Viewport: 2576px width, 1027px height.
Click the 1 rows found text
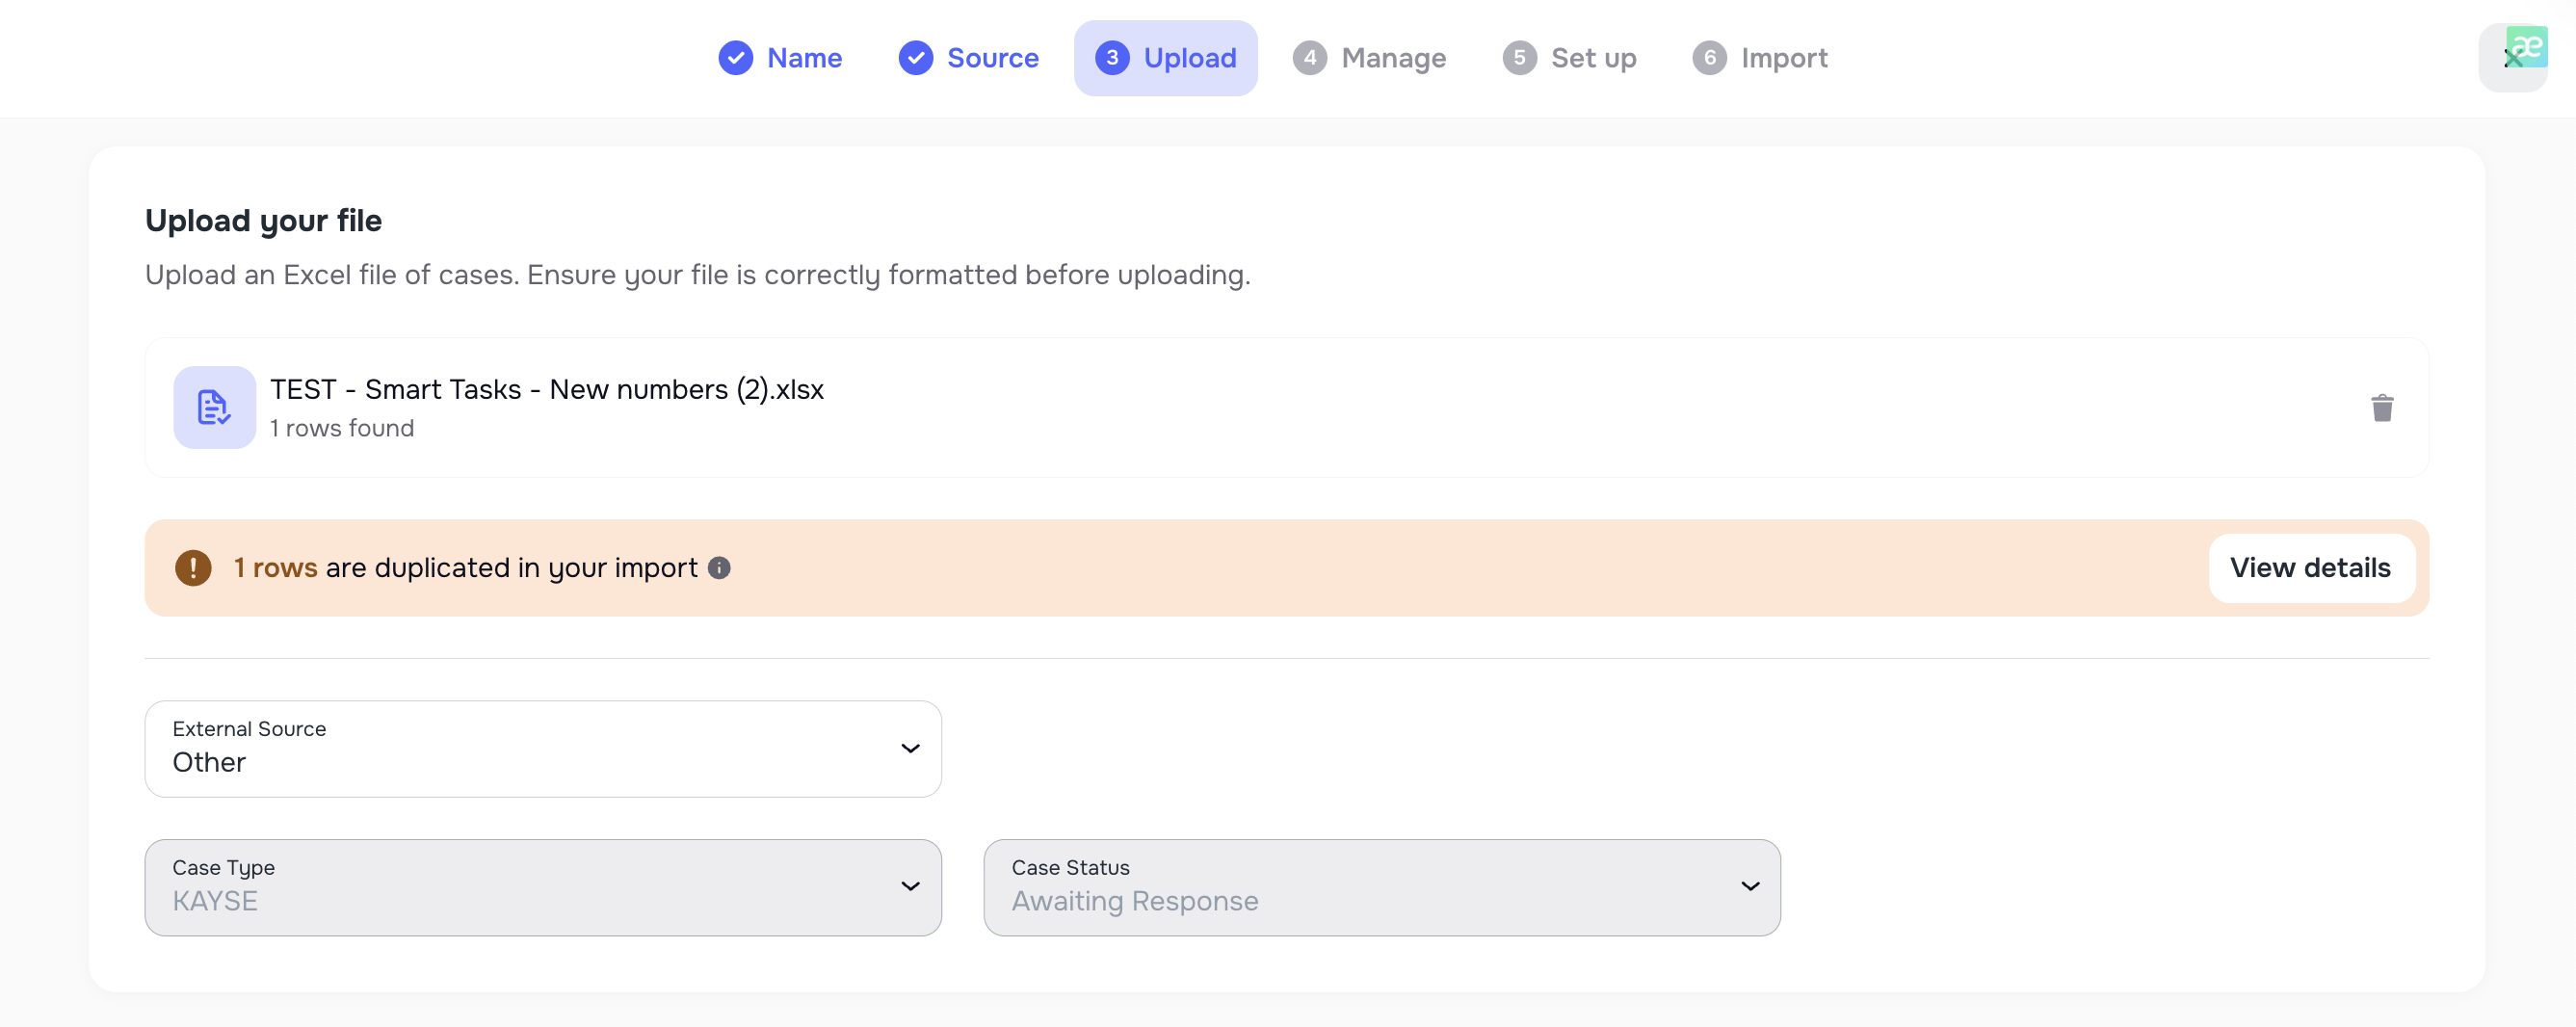pyautogui.click(x=343, y=428)
